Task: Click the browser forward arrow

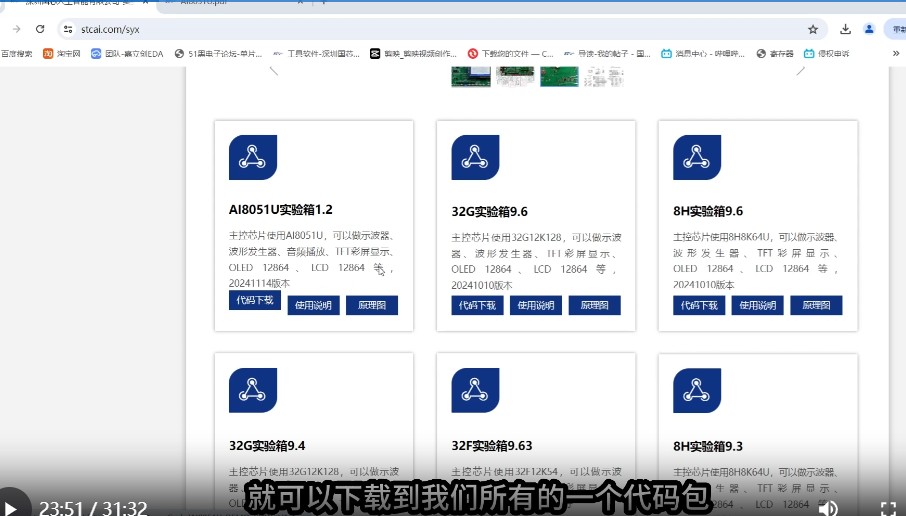Action: (x=16, y=29)
